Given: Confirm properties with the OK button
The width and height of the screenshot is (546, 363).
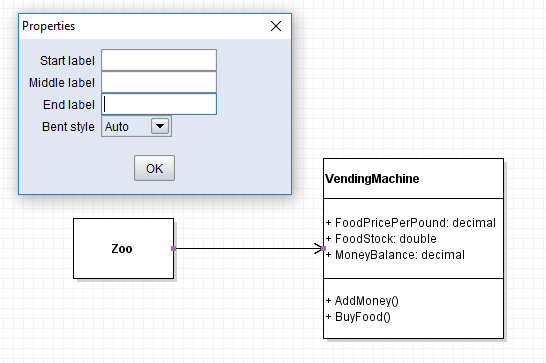Looking at the screenshot, I should [154, 168].
